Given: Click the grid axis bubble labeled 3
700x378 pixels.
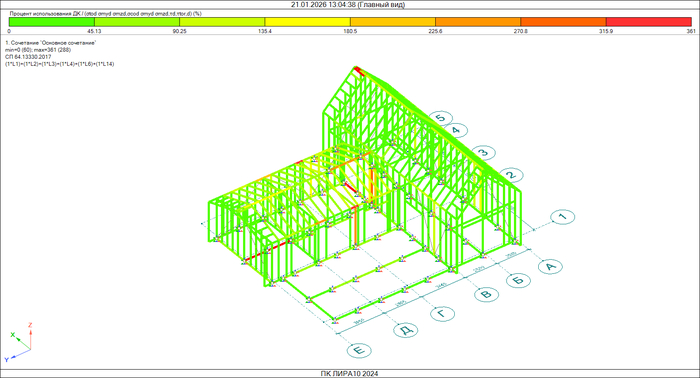Looking at the screenshot, I should [483, 153].
